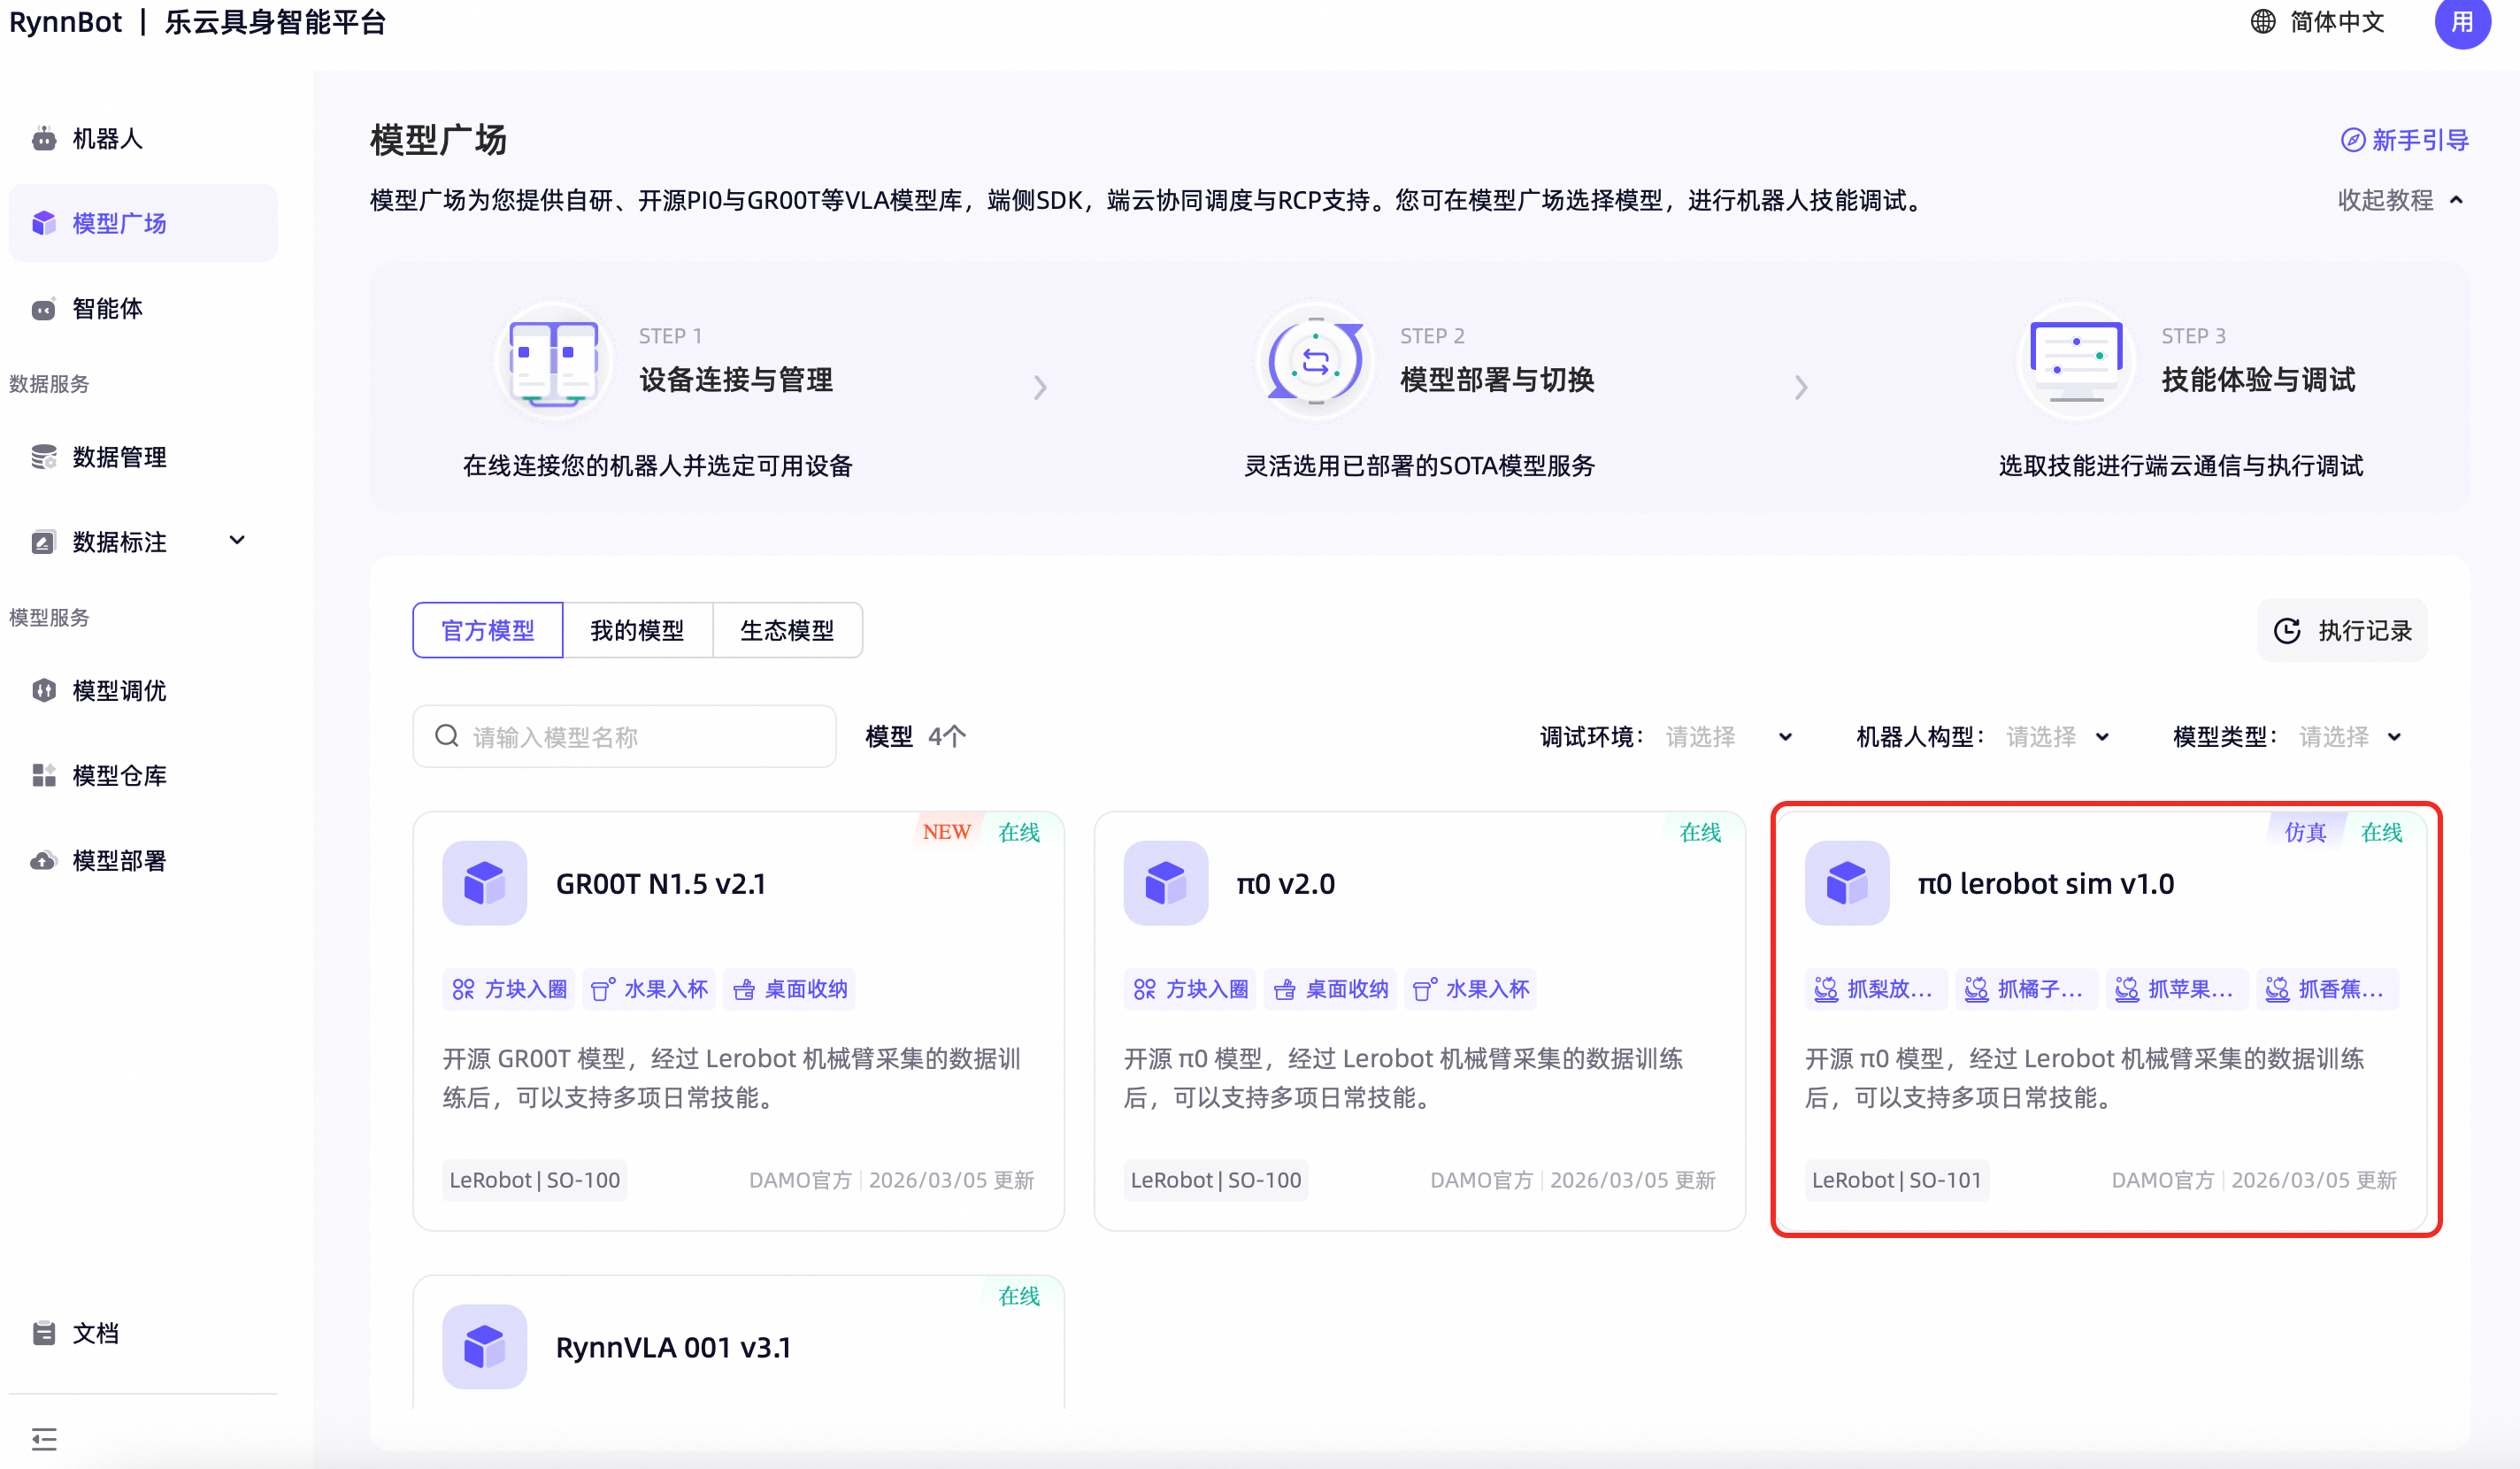Click the 水果入杯 tag on GR00T card
2520x1469 pixels.
(650, 989)
